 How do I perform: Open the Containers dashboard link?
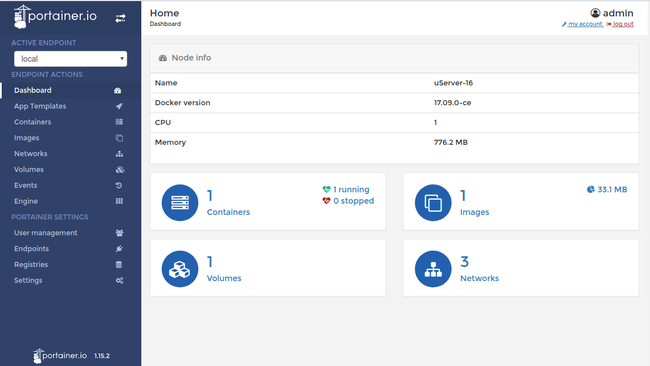click(228, 212)
